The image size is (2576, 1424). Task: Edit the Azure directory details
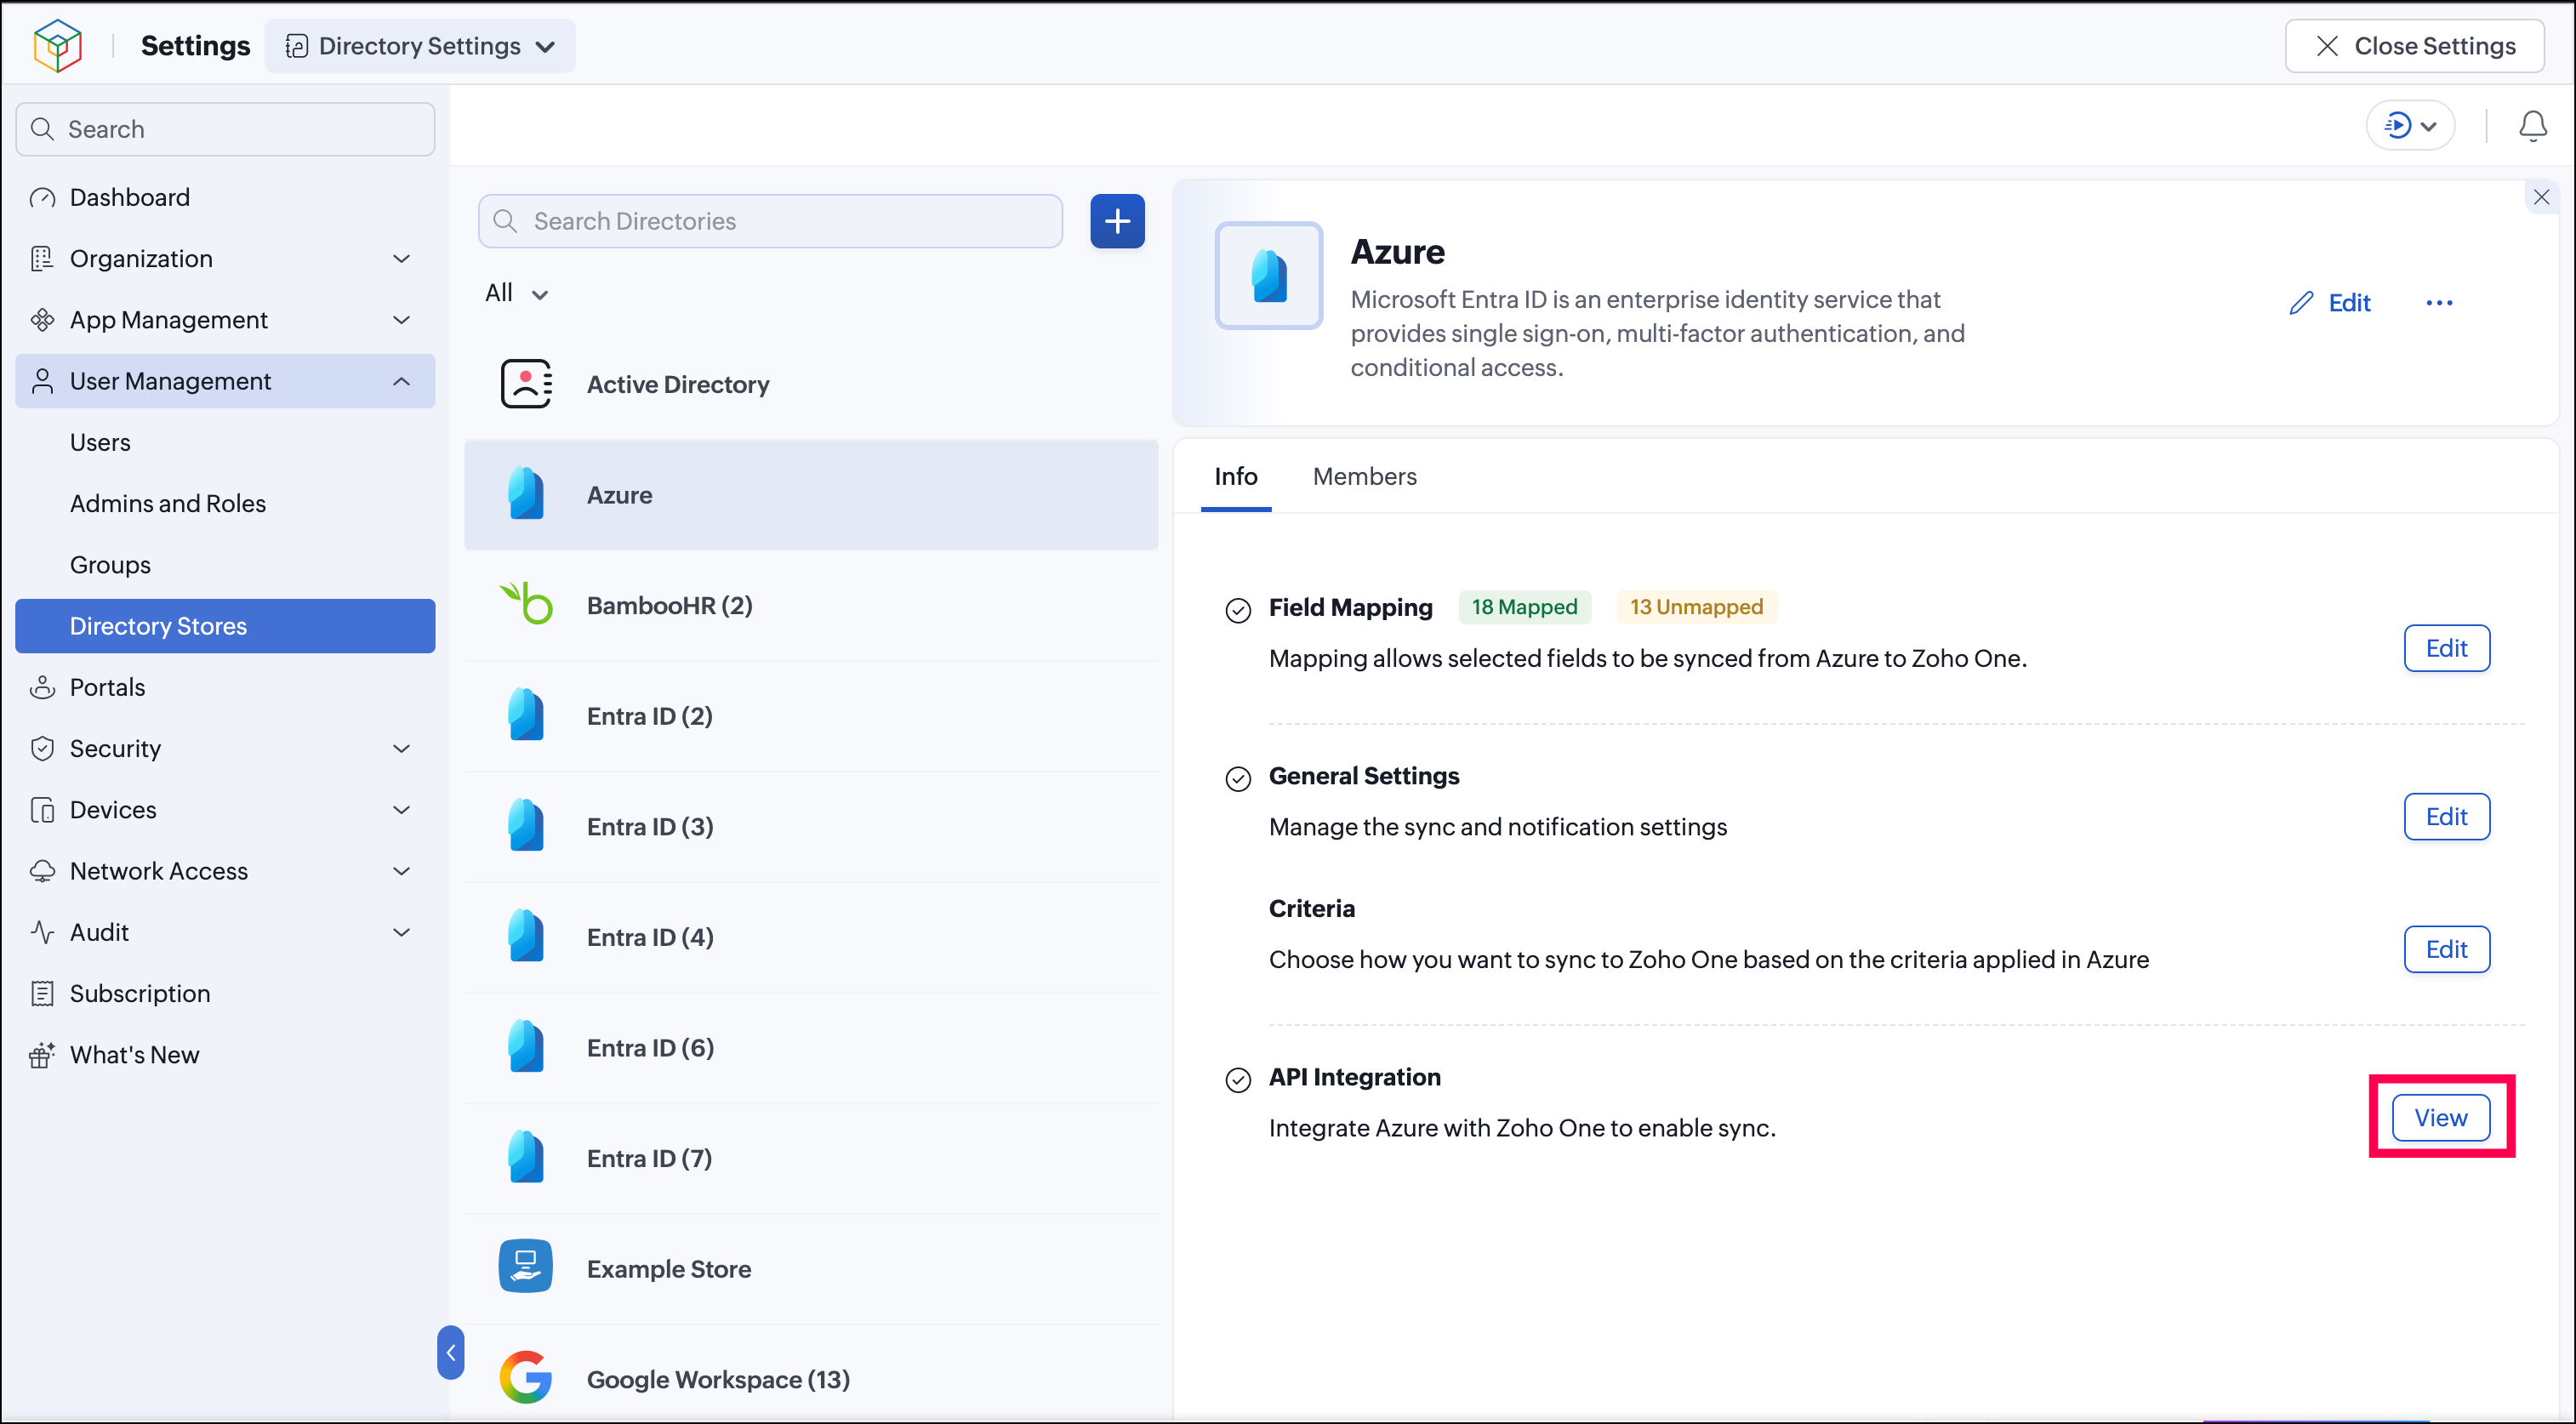coord(2329,303)
